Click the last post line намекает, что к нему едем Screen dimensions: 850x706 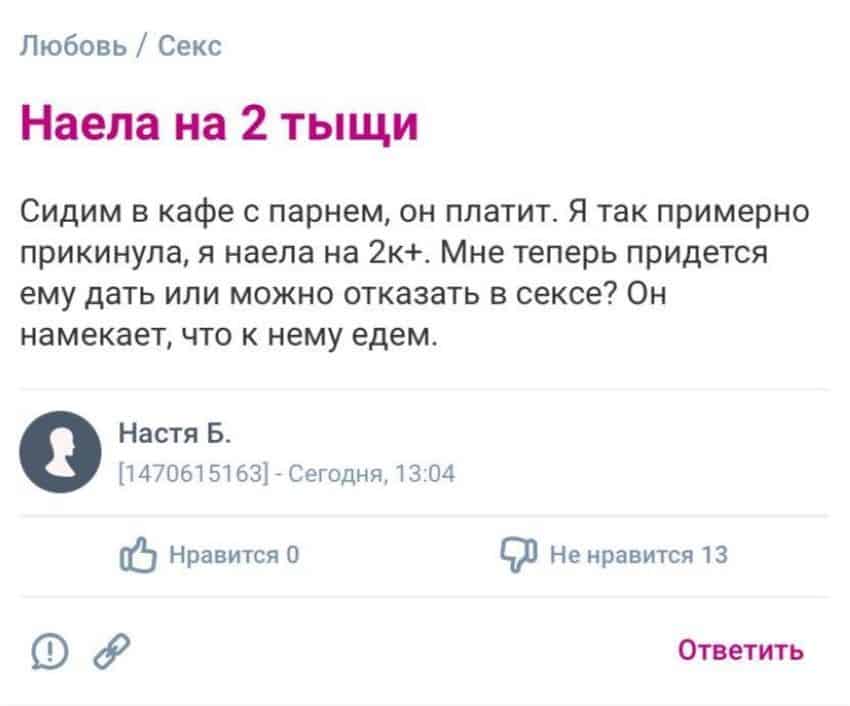(228, 335)
